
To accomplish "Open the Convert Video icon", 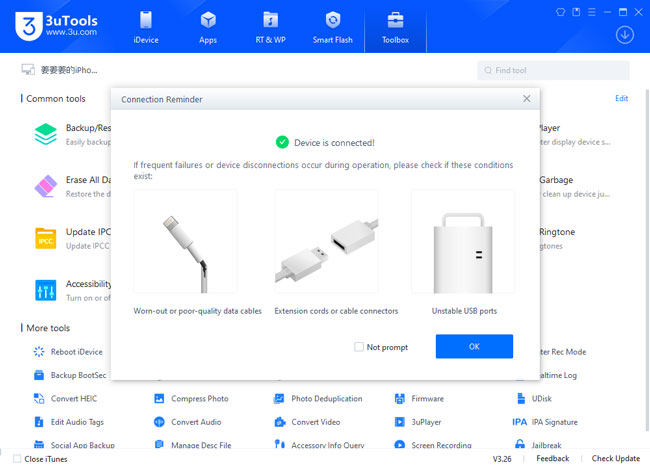I will 280,422.
